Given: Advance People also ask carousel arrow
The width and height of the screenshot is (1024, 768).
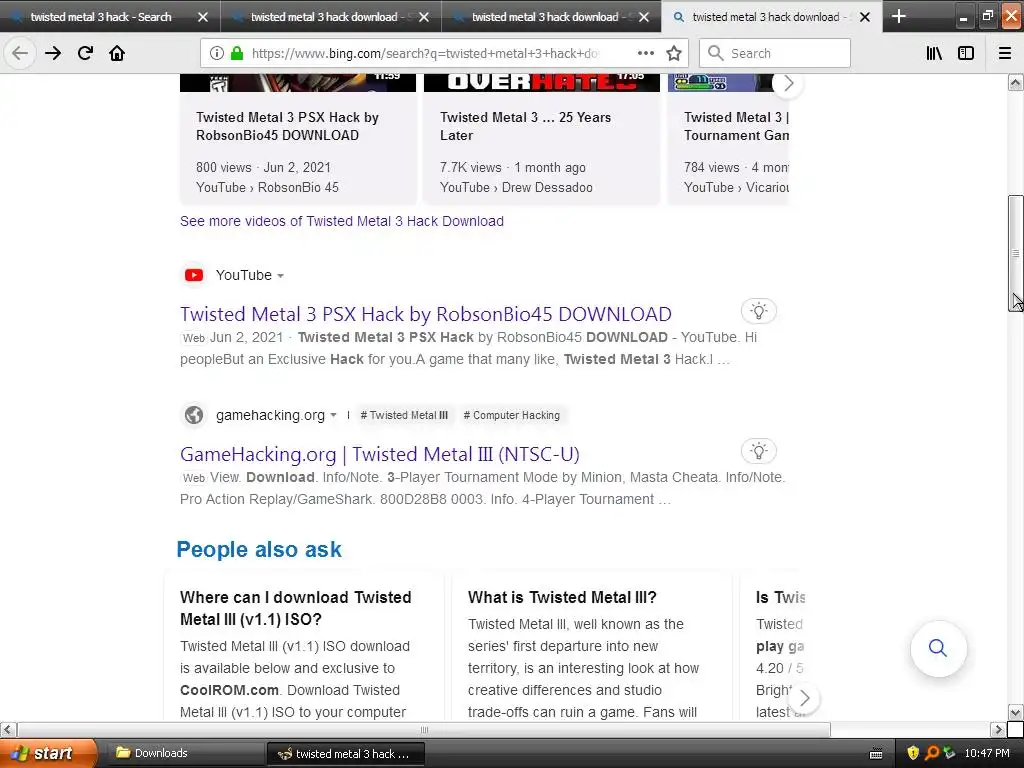Looking at the screenshot, I should tap(805, 698).
